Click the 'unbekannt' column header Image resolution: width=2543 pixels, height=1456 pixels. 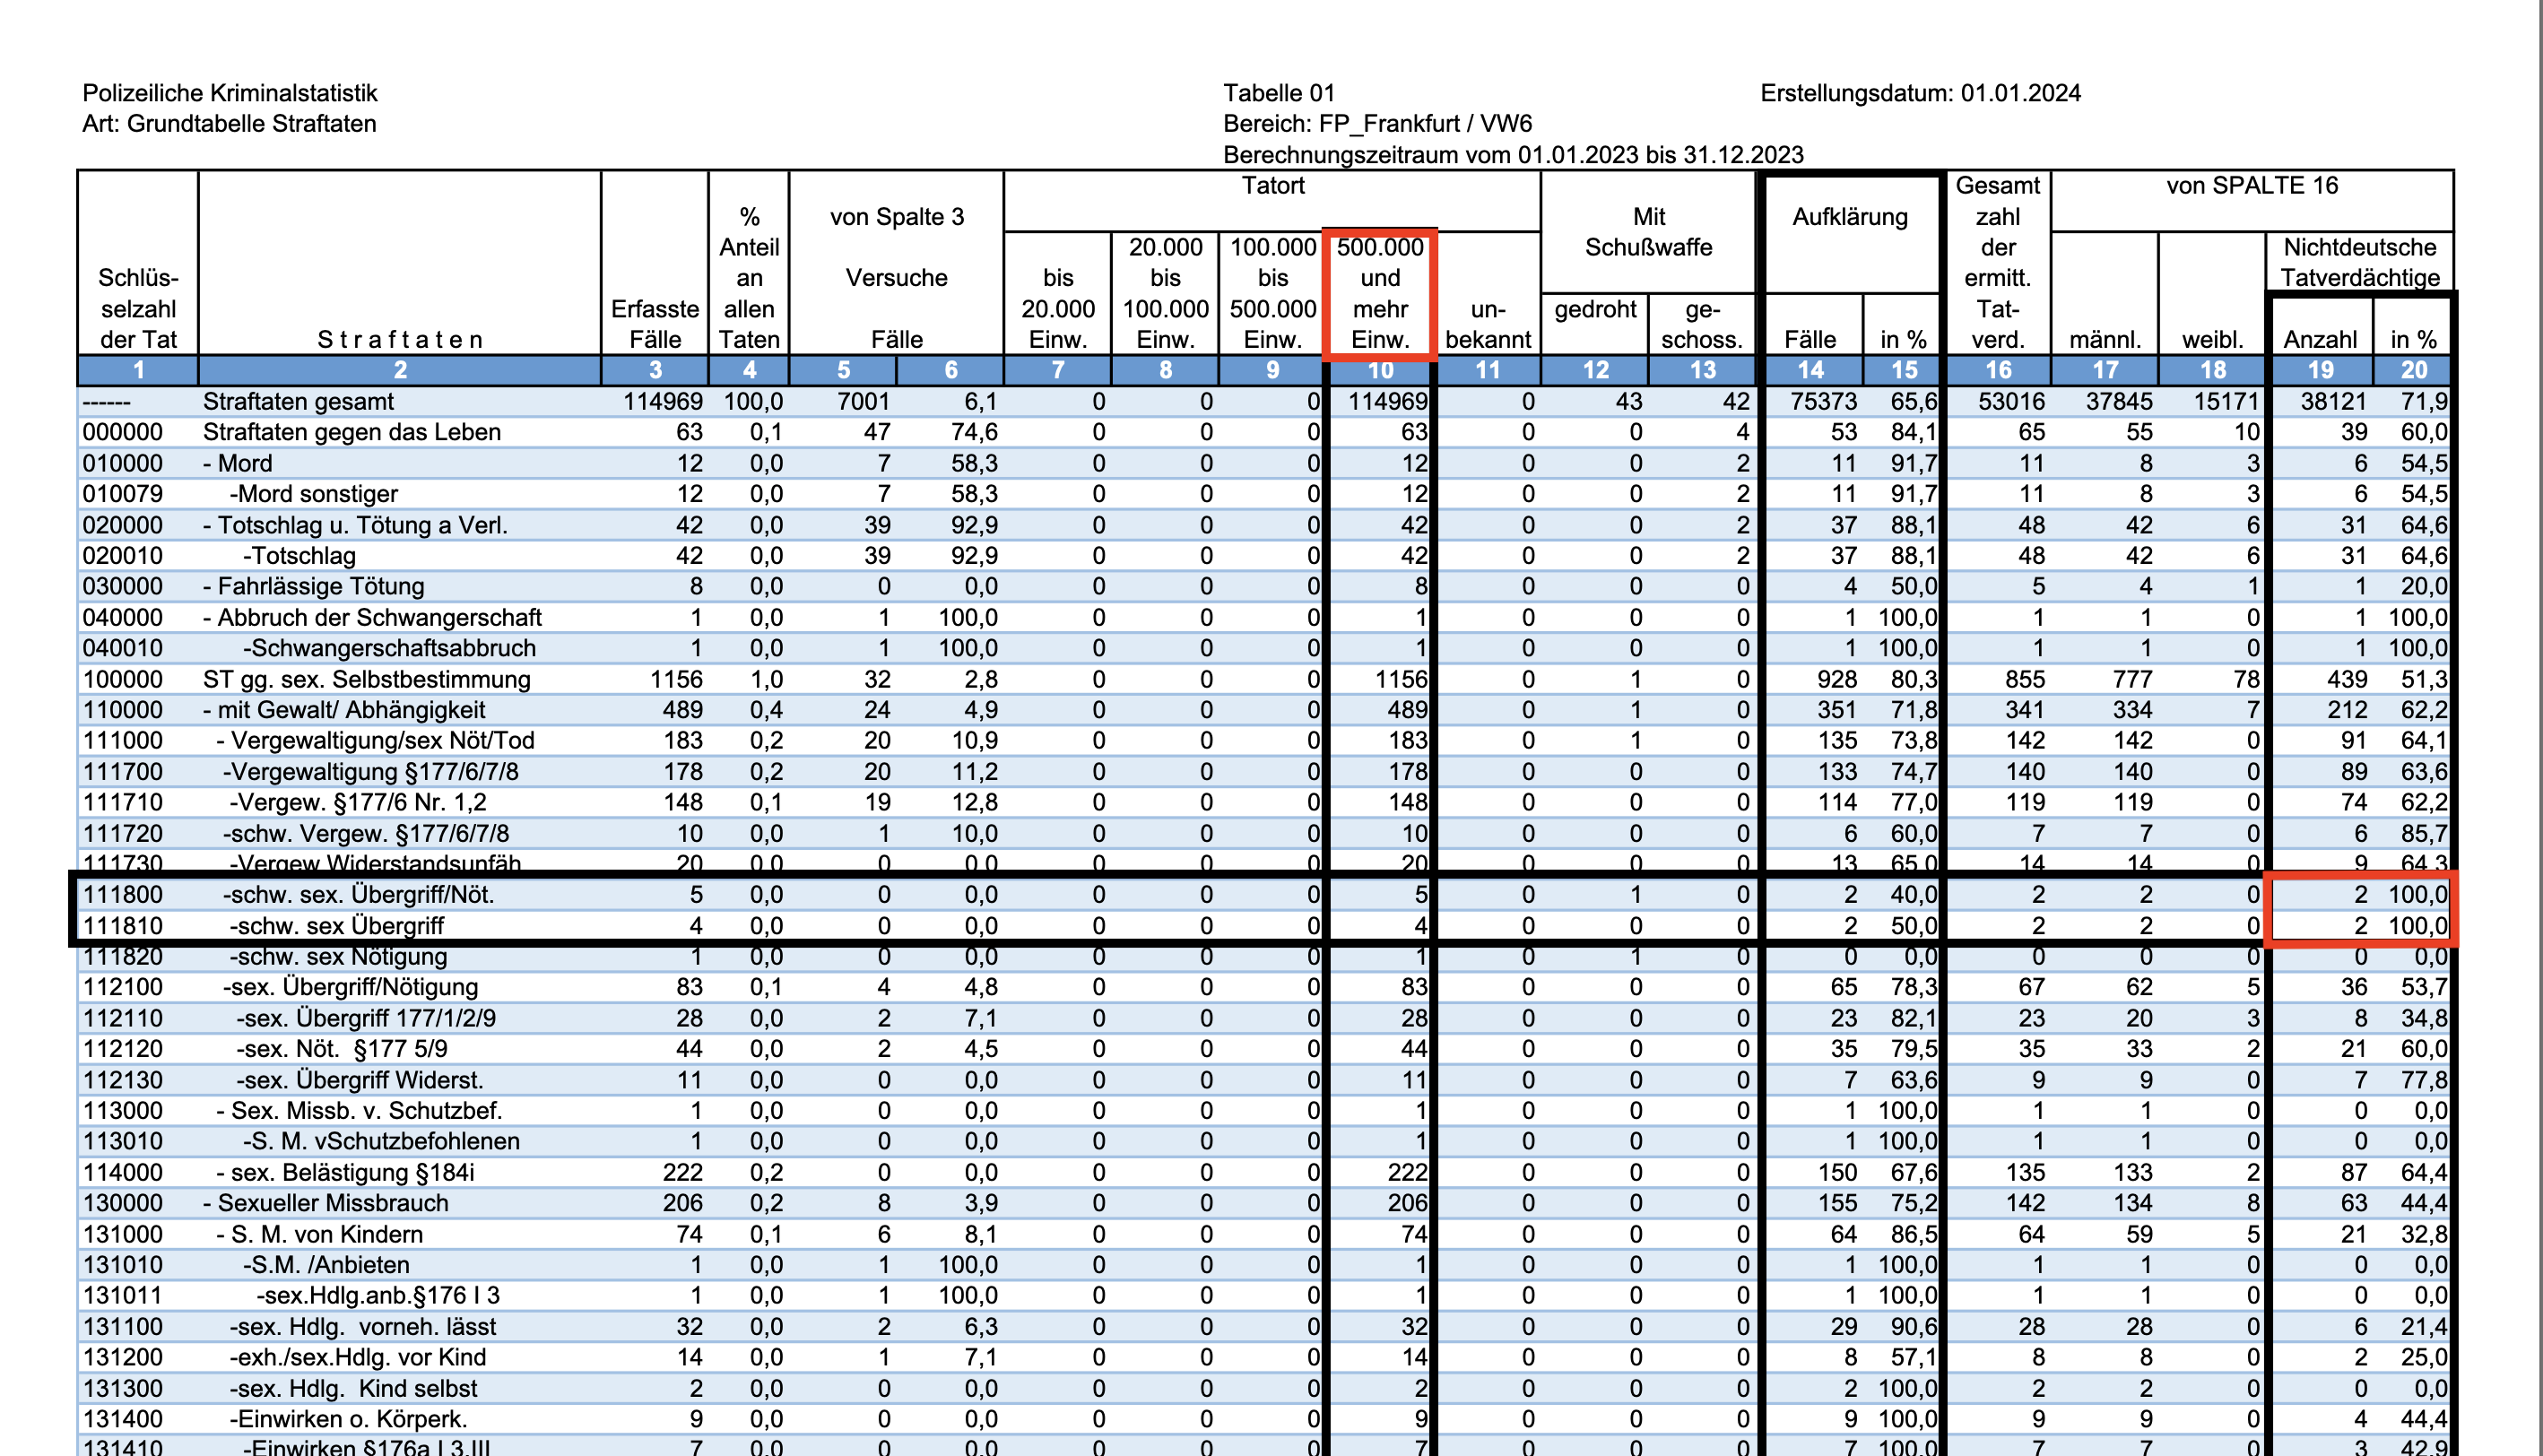coord(1488,324)
